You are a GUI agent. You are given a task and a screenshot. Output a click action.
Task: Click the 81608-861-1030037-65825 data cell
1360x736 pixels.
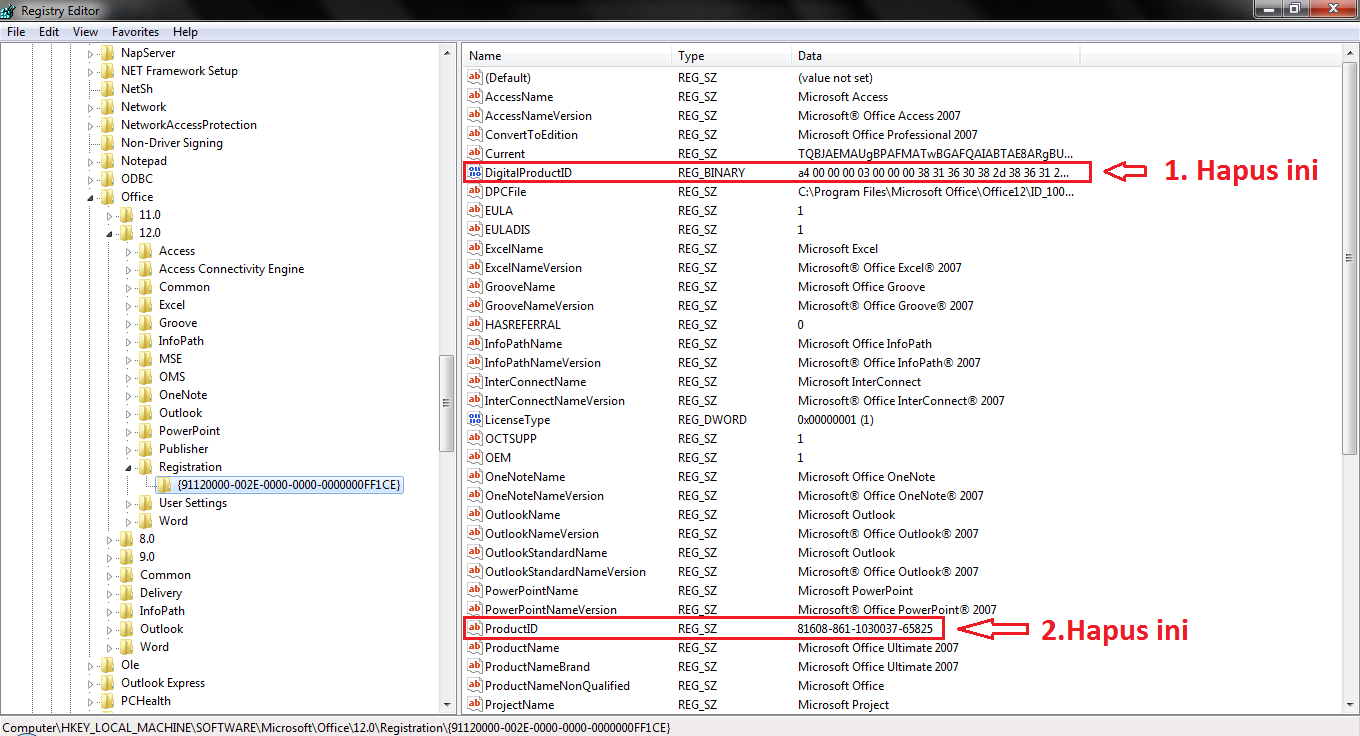(865, 629)
